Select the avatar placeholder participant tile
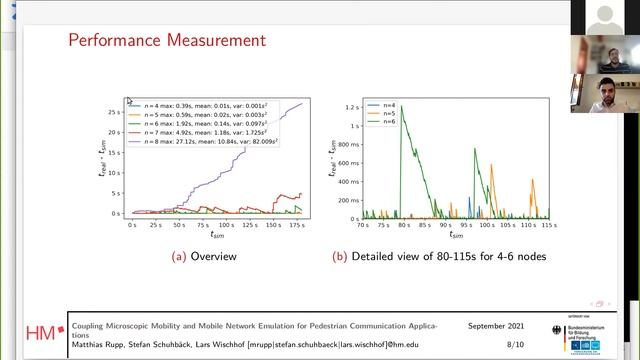This screenshot has height=360, width=640. pyautogui.click(x=605, y=17)
